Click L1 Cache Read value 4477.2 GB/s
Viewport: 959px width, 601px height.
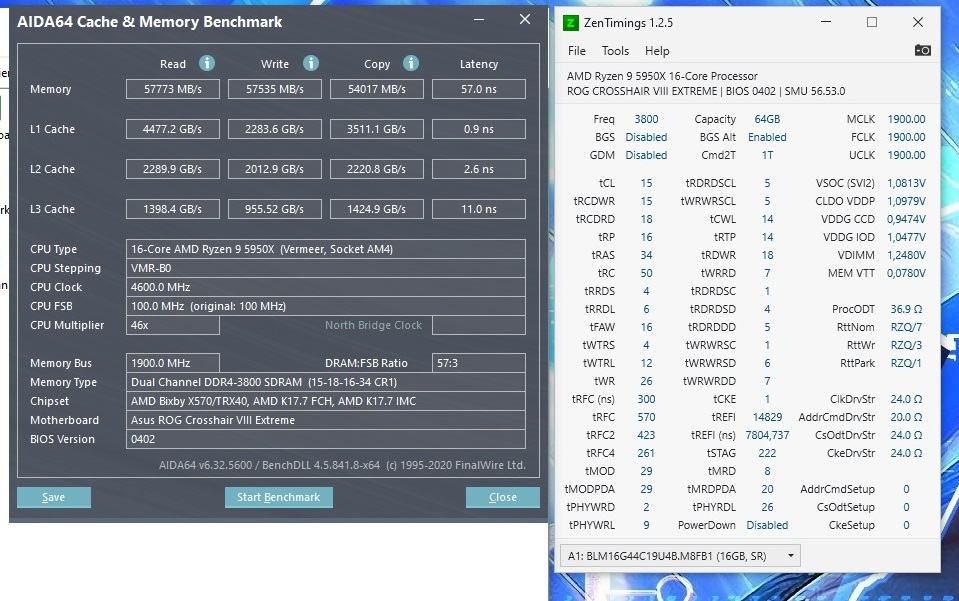(172, 129)
